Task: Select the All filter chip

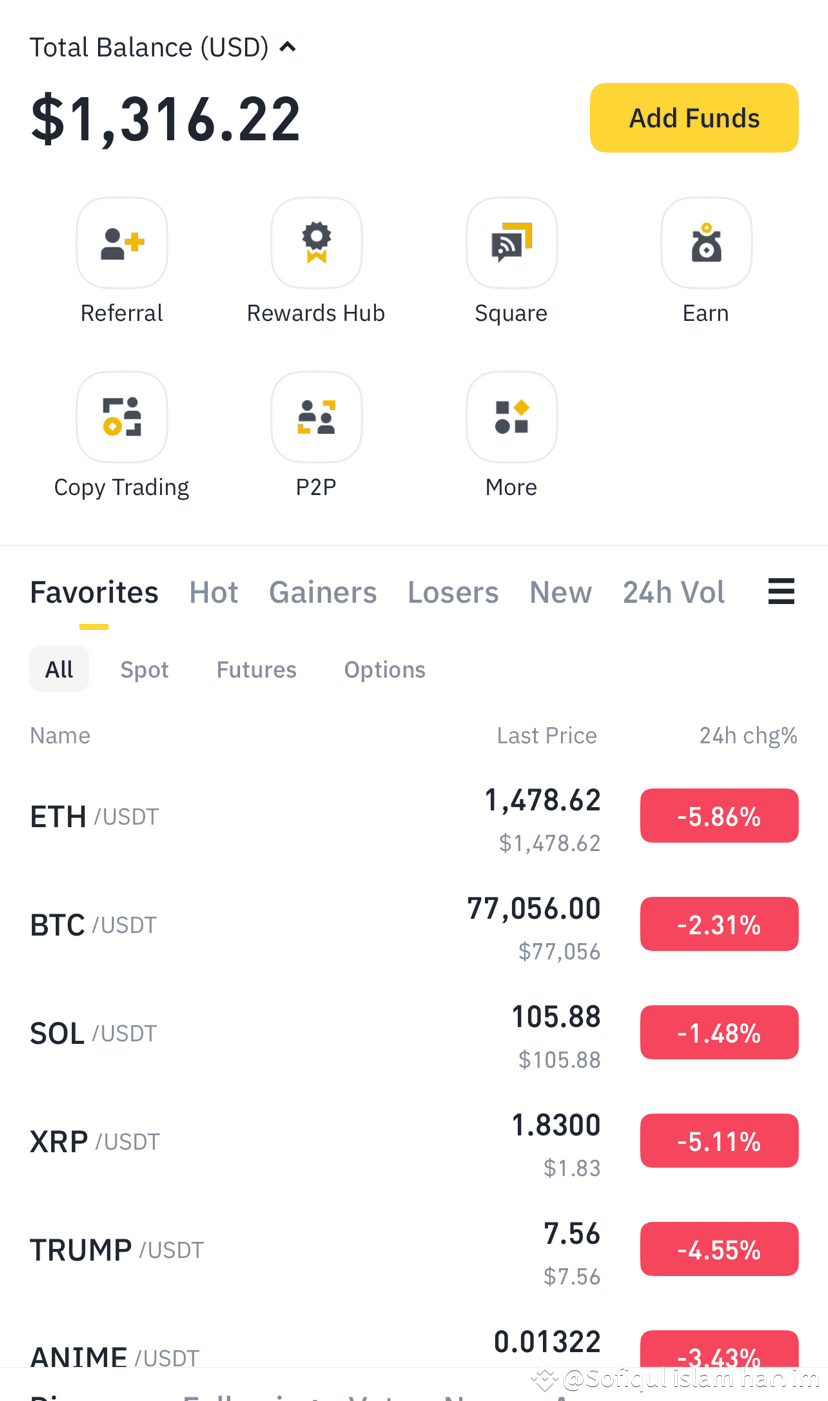Action: click(59, 669)
